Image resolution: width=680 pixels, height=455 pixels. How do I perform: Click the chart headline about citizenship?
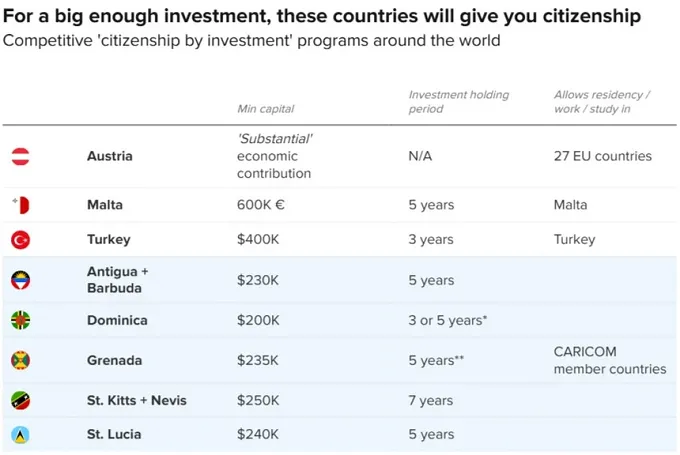pyautogui.click(x=322, y=18)
